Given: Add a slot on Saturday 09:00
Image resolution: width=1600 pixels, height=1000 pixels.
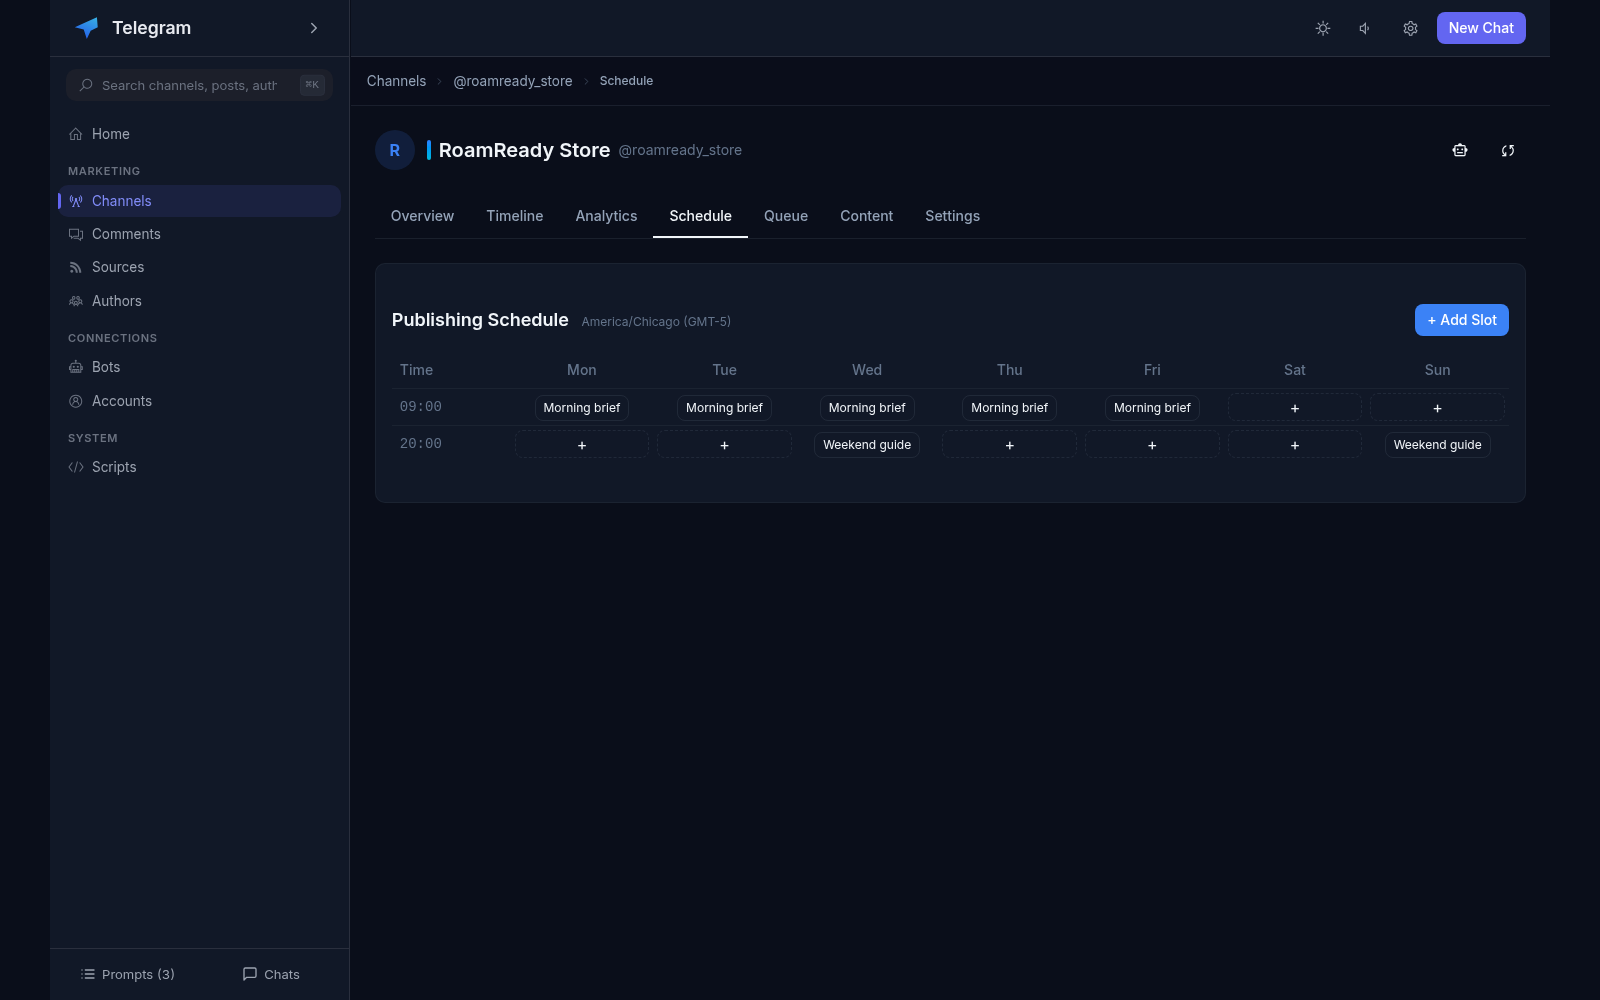Looking at the screenshot, I should click(x=1295, y=408).
